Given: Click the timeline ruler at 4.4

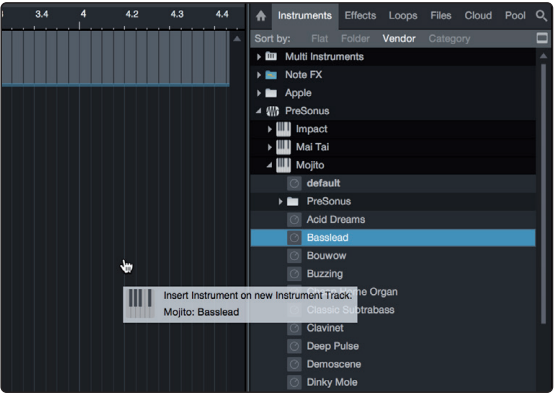Looking at the screenshot, I should pyautogui.click(x=222, y=14).
